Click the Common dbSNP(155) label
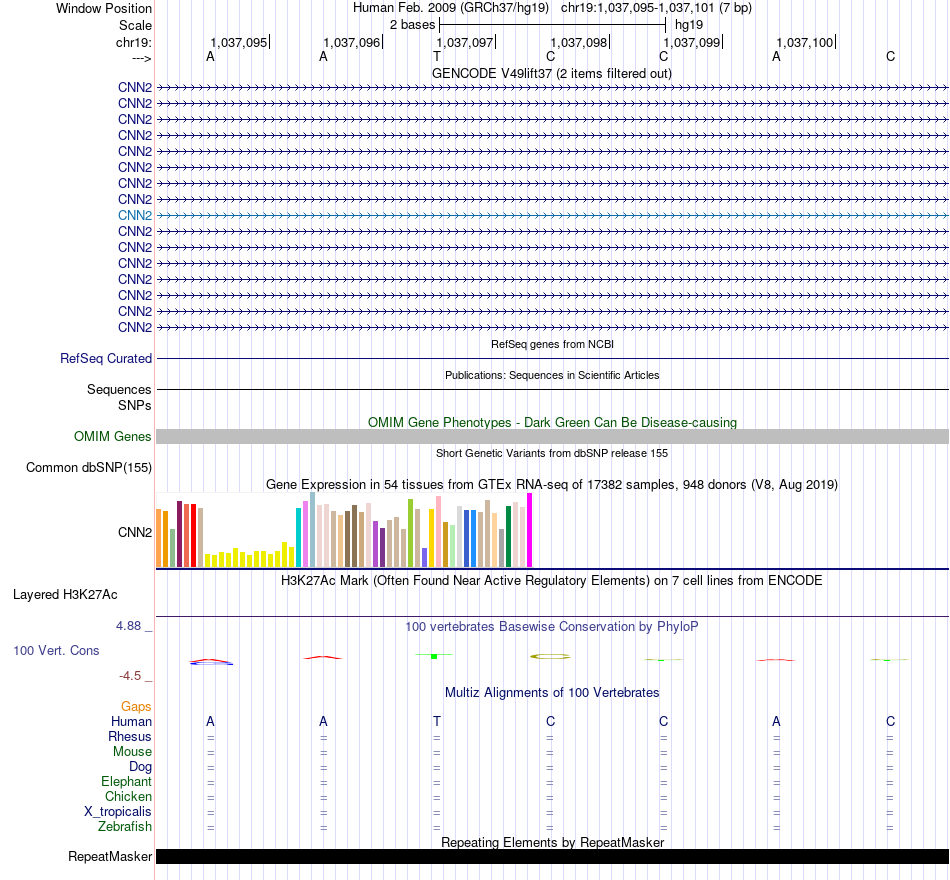 pyautogui.click(x=88, y=467)
